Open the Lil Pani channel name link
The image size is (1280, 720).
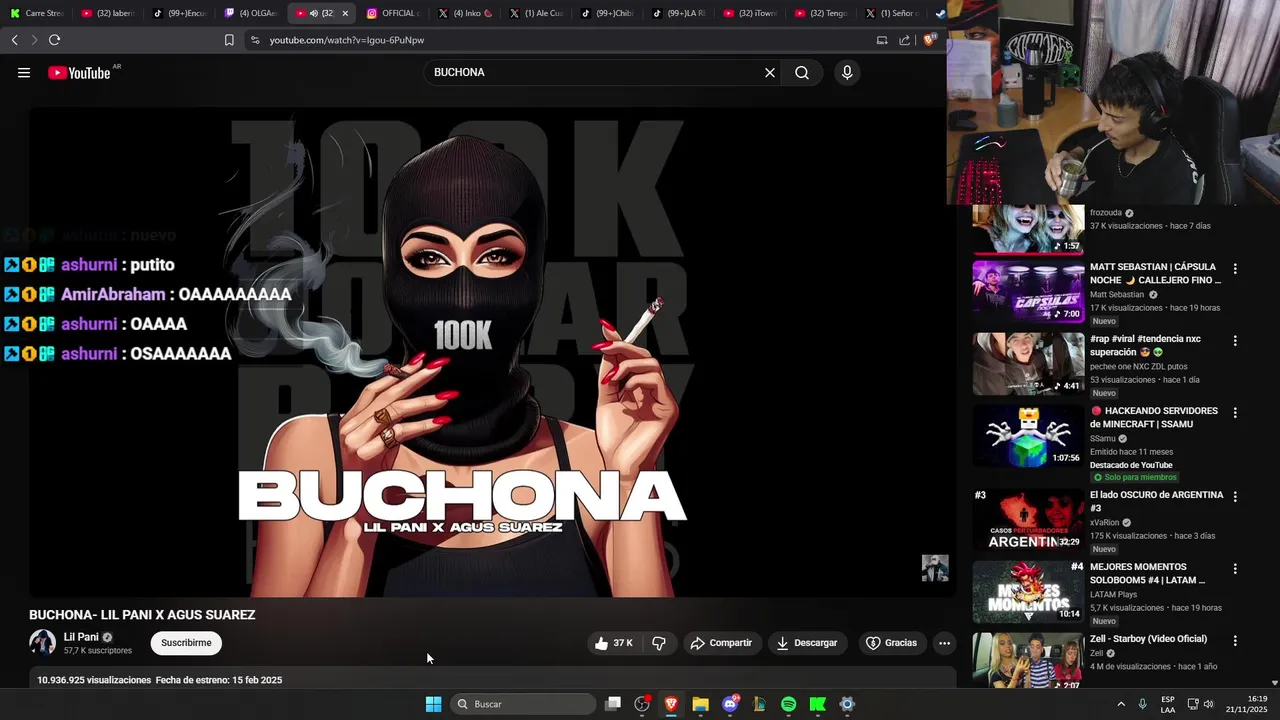point(81,637)
